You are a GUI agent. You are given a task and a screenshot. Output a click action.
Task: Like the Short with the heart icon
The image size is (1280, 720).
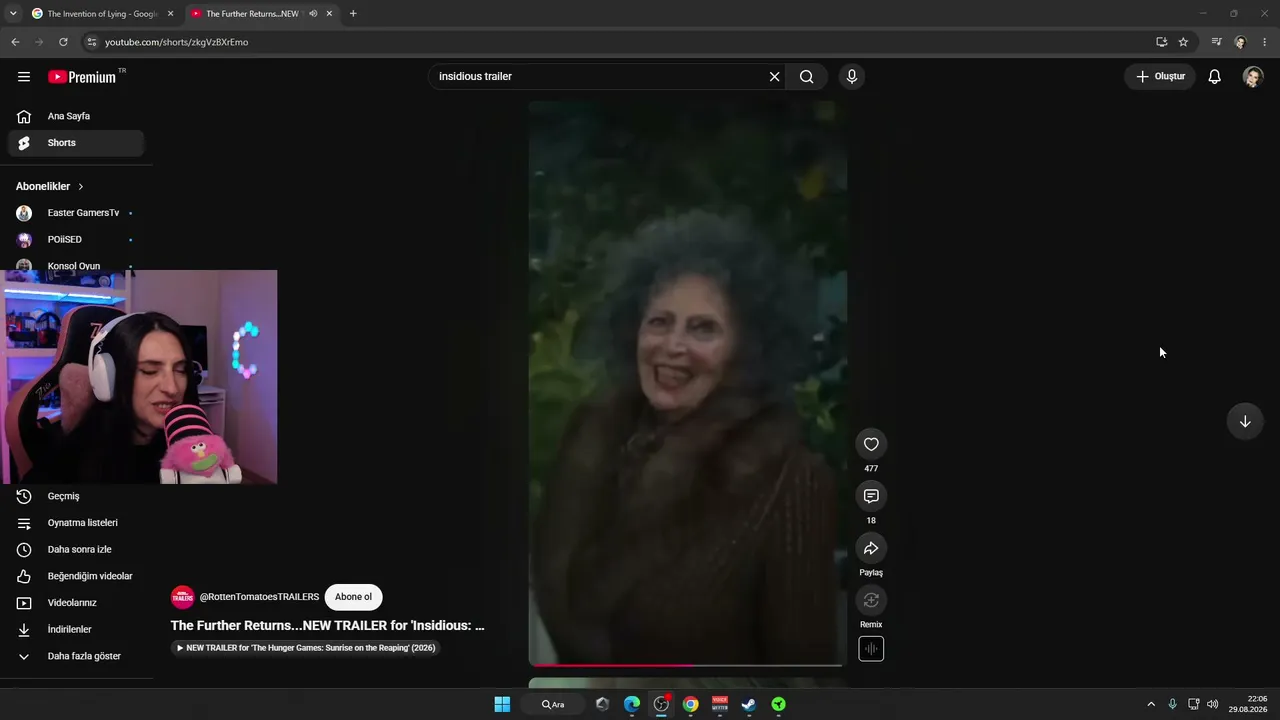[871, 445]
